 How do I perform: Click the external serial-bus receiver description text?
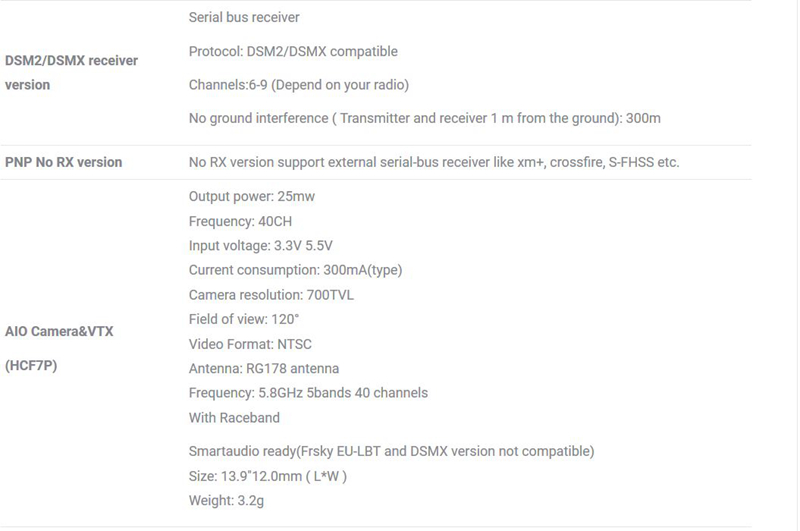click(434, 162)
